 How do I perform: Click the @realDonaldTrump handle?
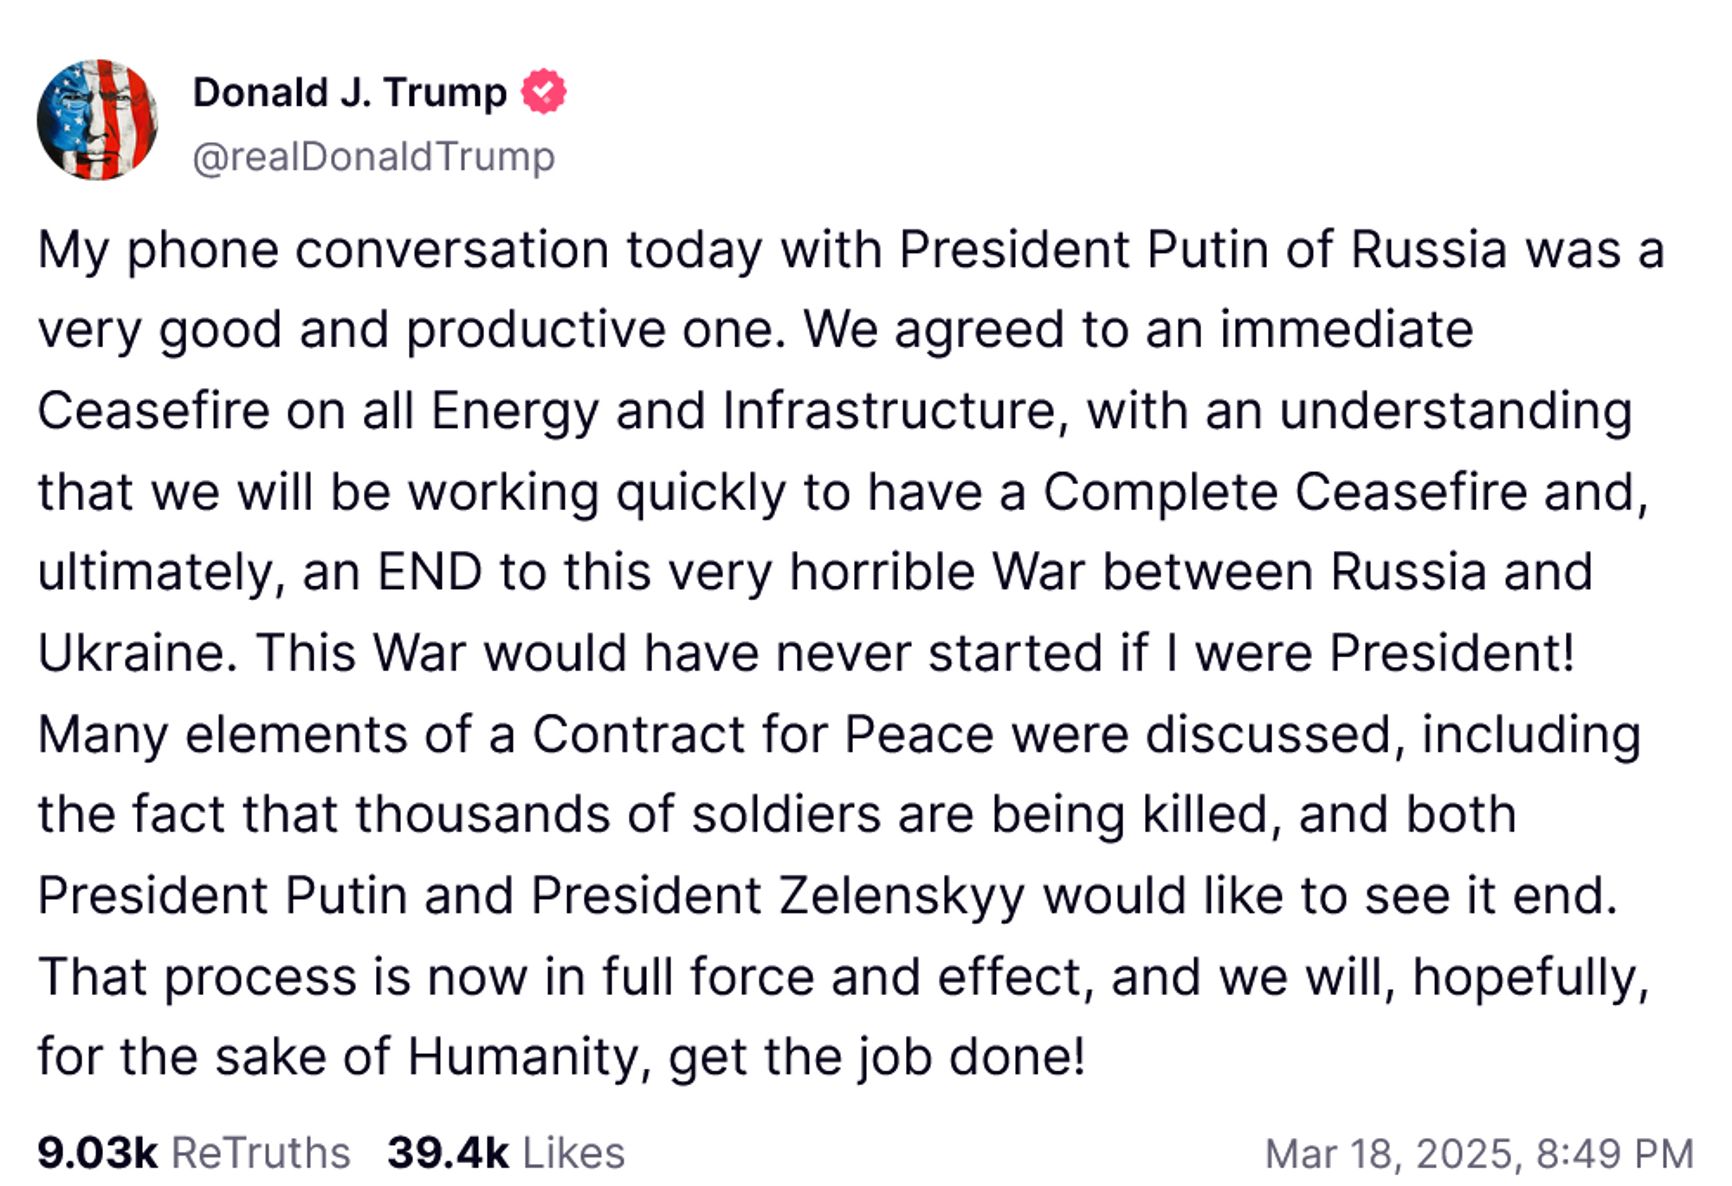[x=373, y=157]
